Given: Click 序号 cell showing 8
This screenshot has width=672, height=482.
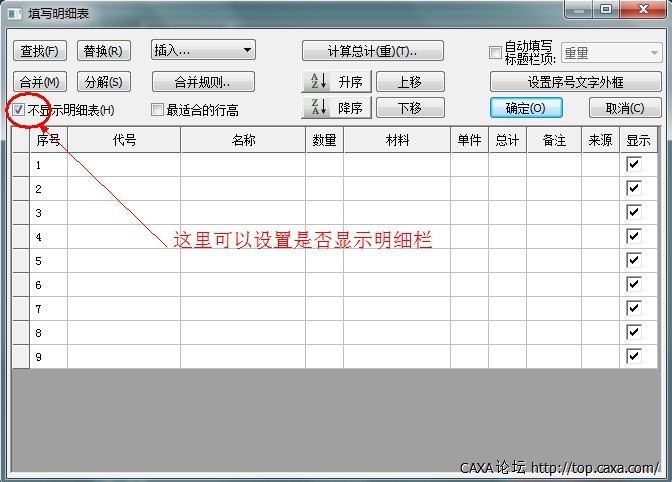Looking at the screenshot, I should point(48,332).
